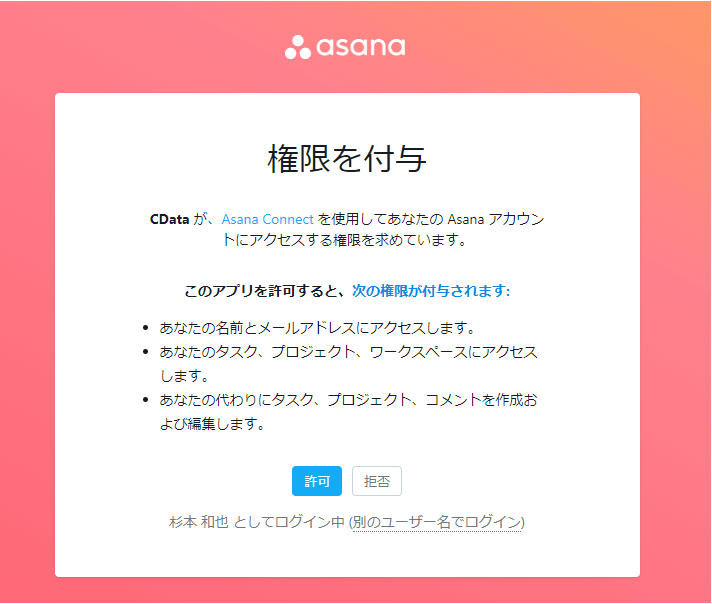Click the user name 杉本 和也
712x604 pixels.
(199, 522)
